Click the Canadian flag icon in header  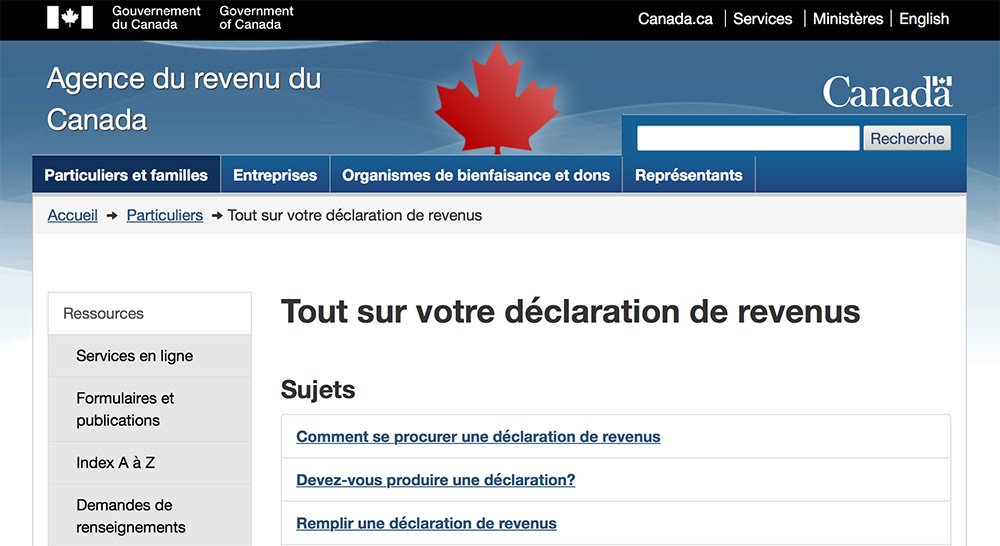coord(70,18)
